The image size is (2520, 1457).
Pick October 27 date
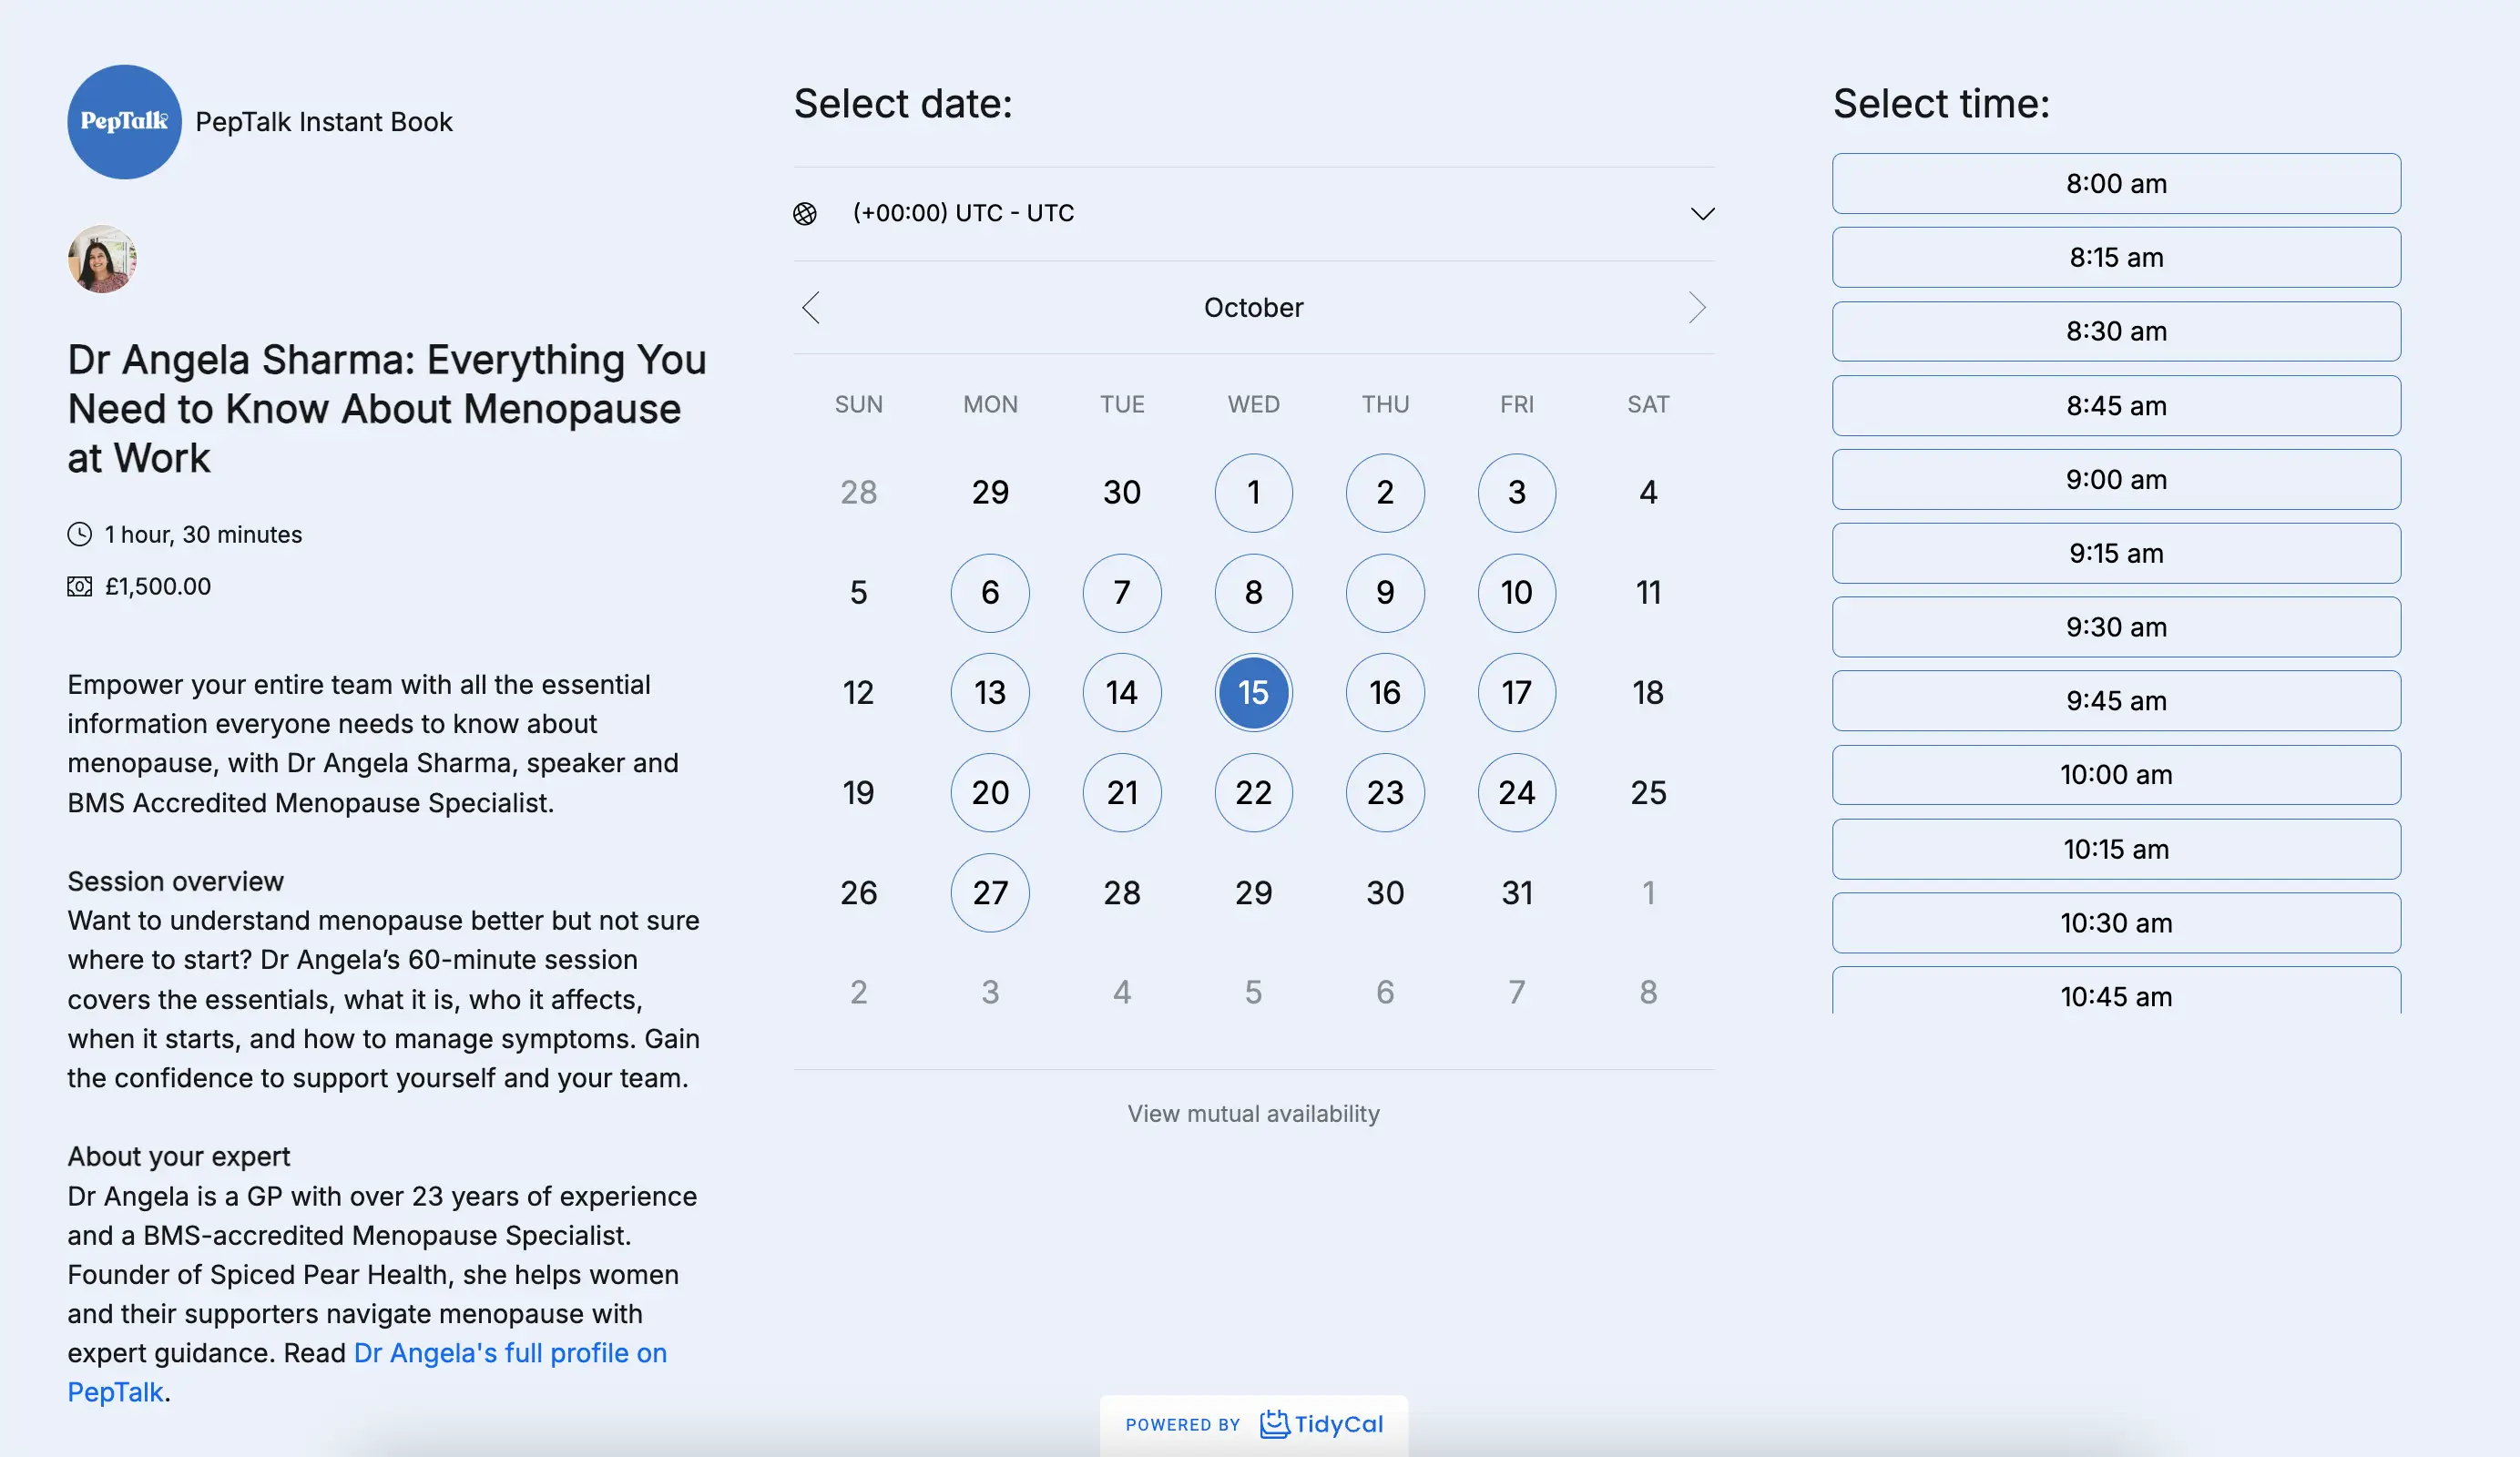click(x=990, y=893)
